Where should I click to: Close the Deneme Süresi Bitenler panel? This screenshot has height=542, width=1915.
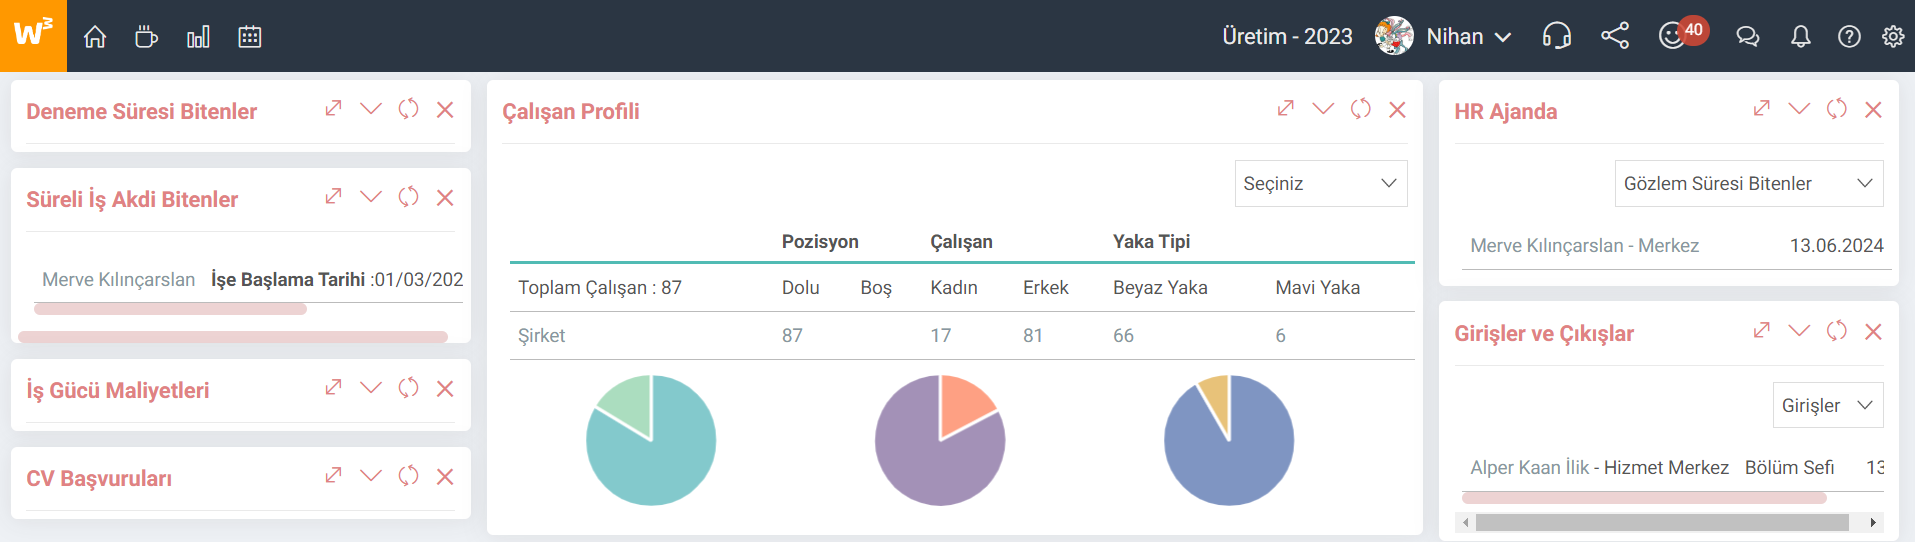445,109
